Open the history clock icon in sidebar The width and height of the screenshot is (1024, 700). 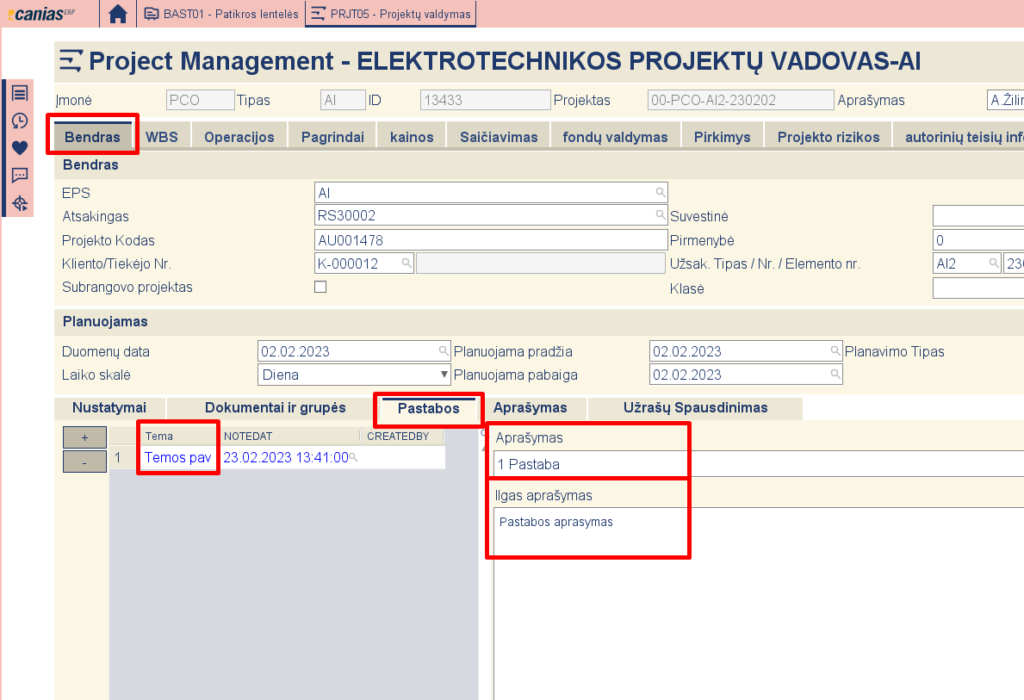tap(19, 120)
